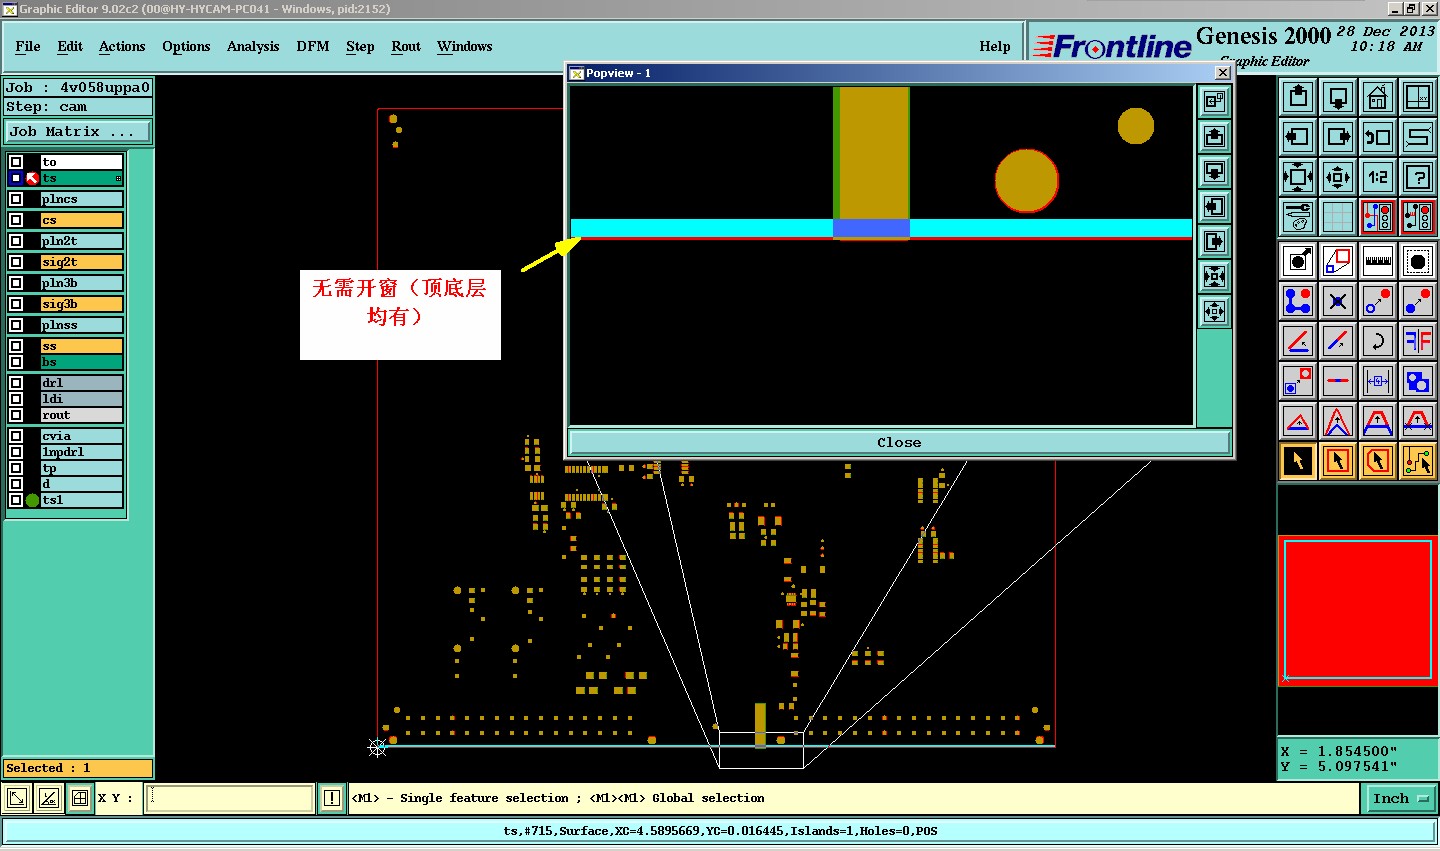The height and width of the screenshot is (851, 1440).
Task: Click the rotate arrow icon
Action: coord(1378,341)
